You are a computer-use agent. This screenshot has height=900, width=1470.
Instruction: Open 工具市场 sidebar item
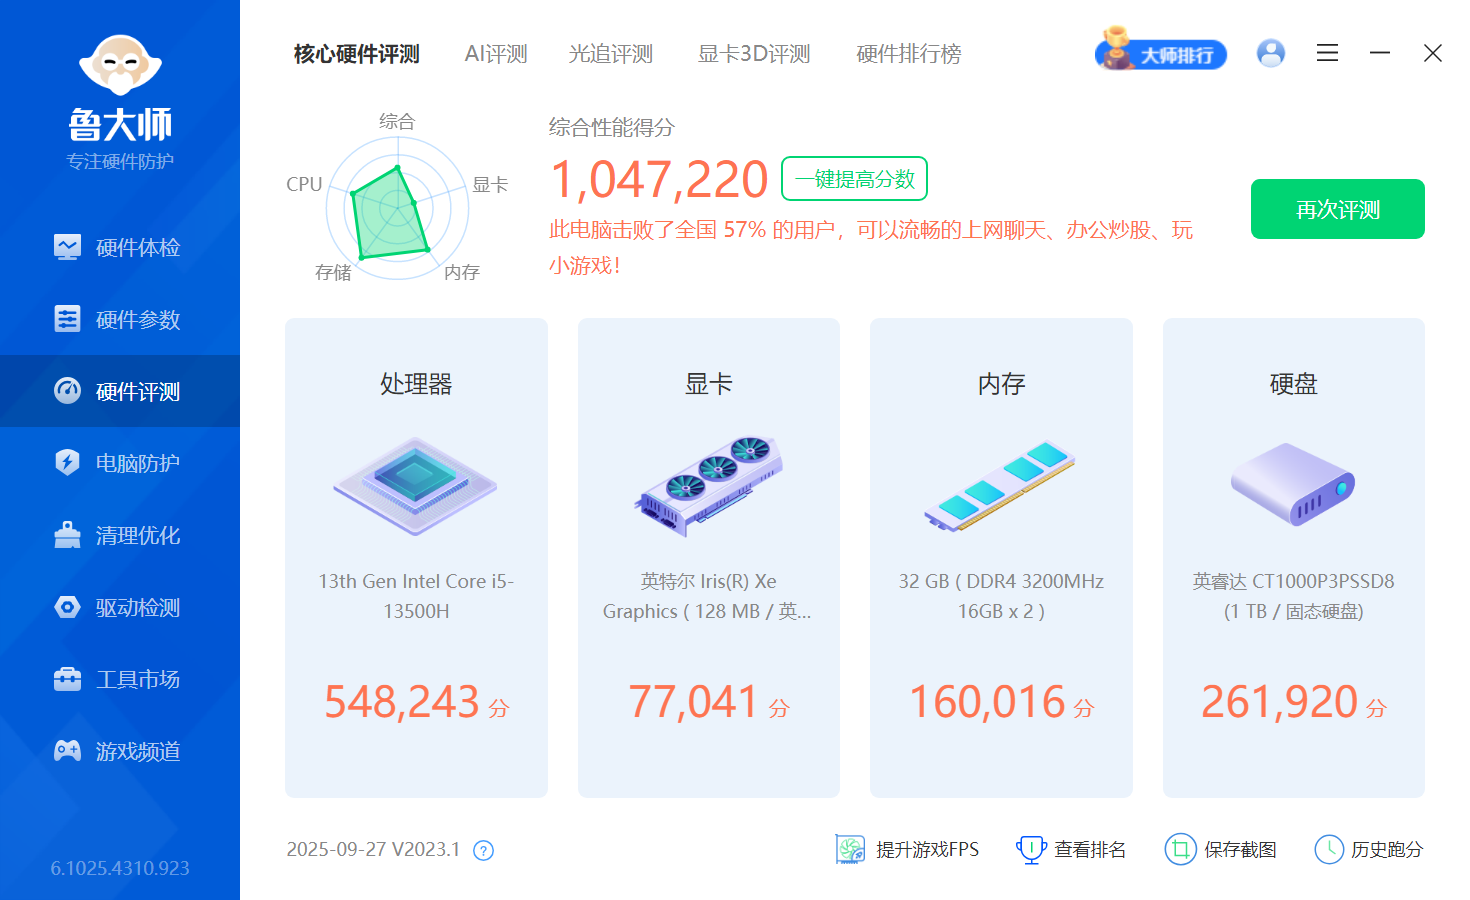(120, 679)
